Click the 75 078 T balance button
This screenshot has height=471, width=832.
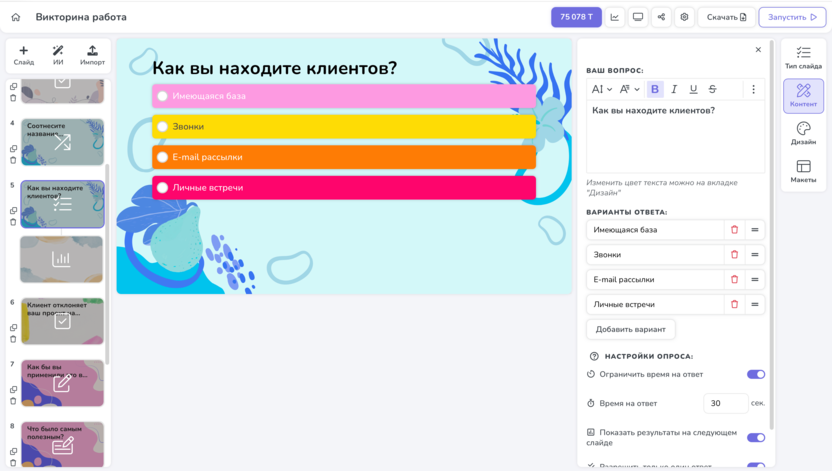pyautogui.click(x=576, y=17)
